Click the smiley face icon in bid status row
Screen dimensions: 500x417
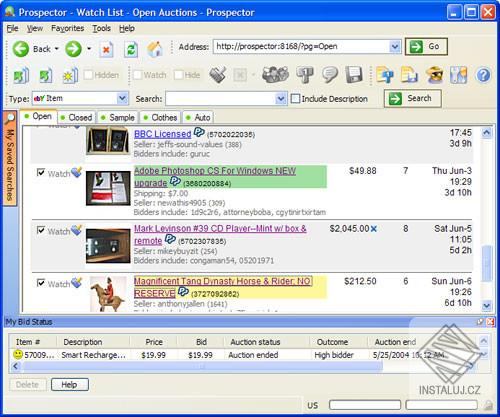point(18,354)
